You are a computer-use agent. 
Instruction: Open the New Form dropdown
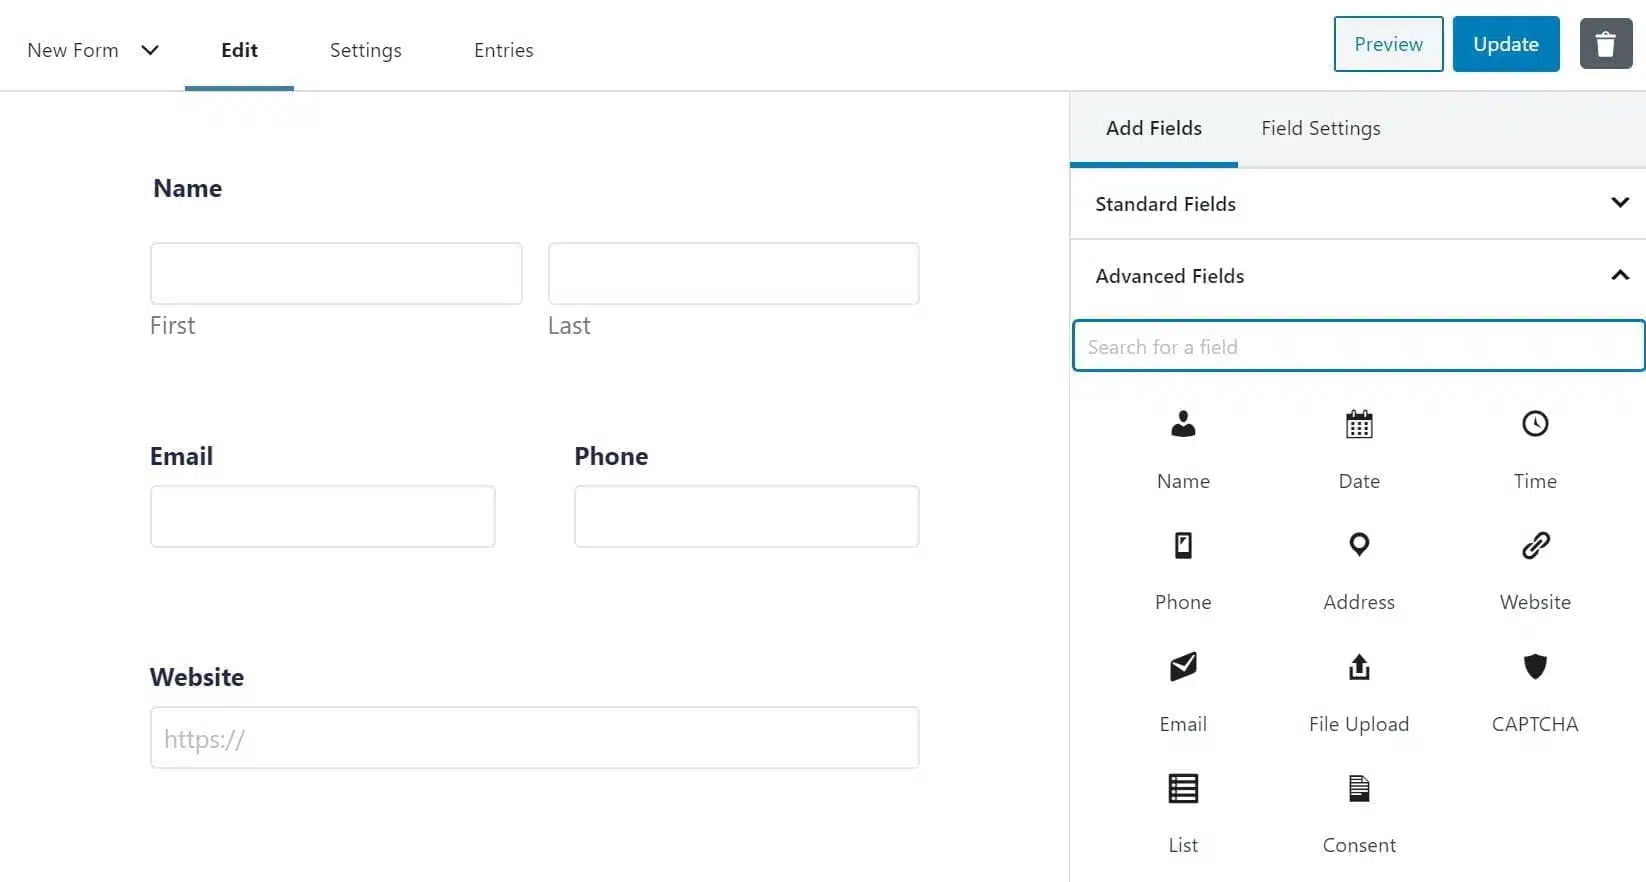click(150, 50)
